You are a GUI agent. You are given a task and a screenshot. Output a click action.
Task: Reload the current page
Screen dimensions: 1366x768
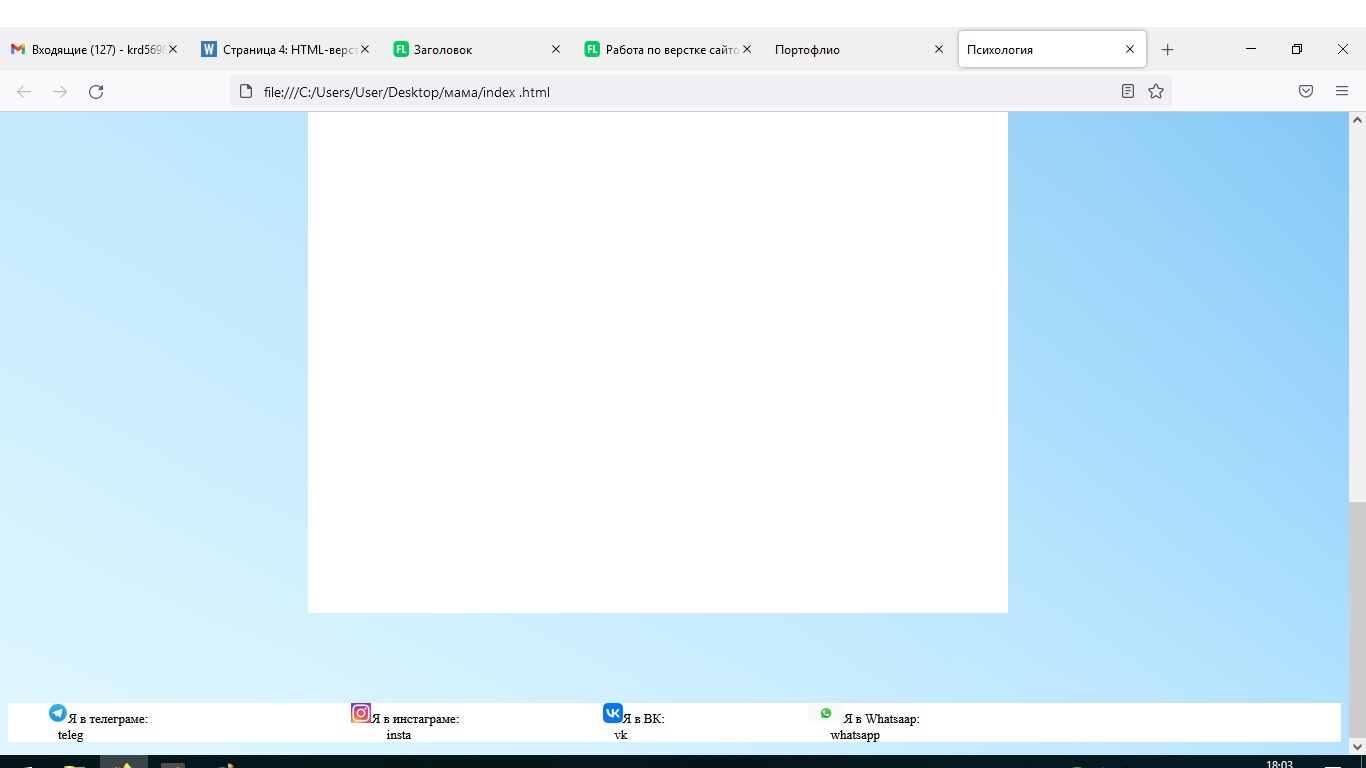[96, 92]
